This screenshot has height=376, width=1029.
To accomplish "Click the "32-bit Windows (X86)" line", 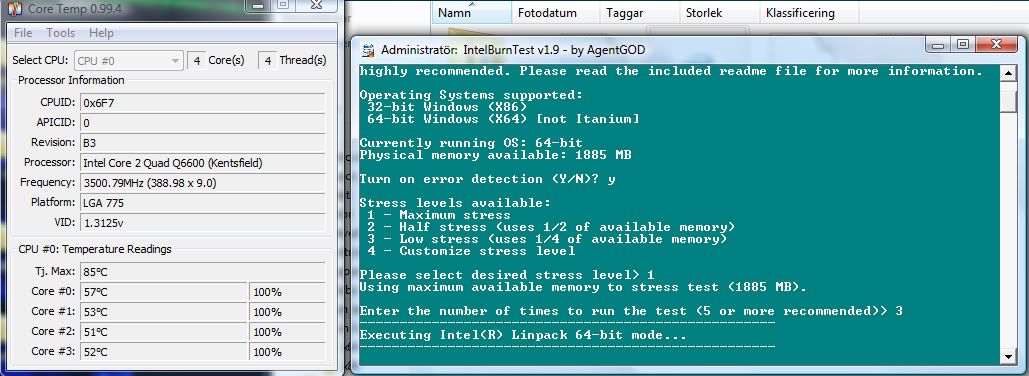I will tap(446, 107).
